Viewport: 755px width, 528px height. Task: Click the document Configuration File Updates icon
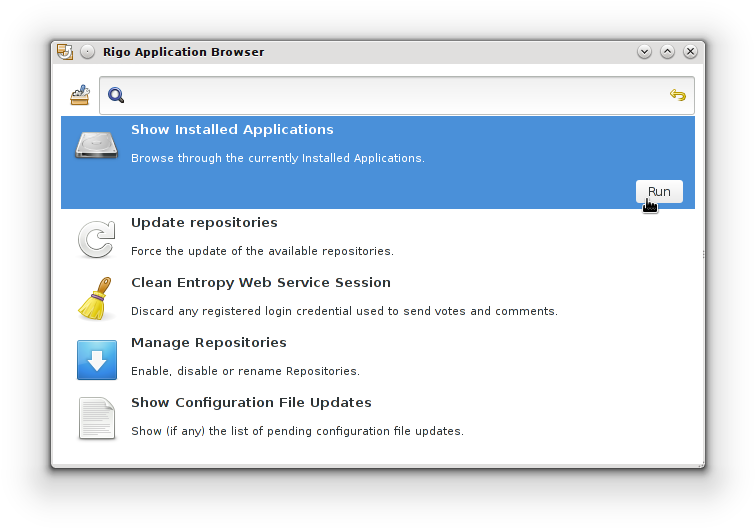coord(97,418)
